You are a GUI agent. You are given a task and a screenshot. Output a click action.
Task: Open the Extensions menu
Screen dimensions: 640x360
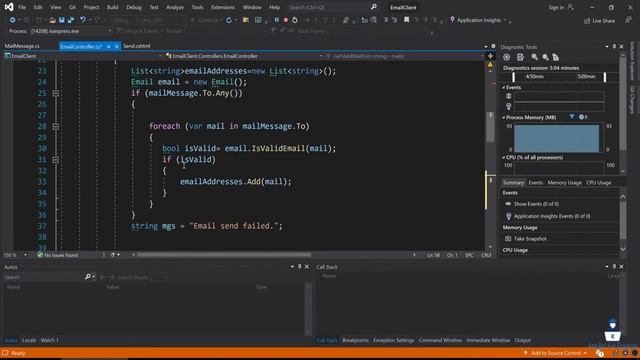point(223,7)
